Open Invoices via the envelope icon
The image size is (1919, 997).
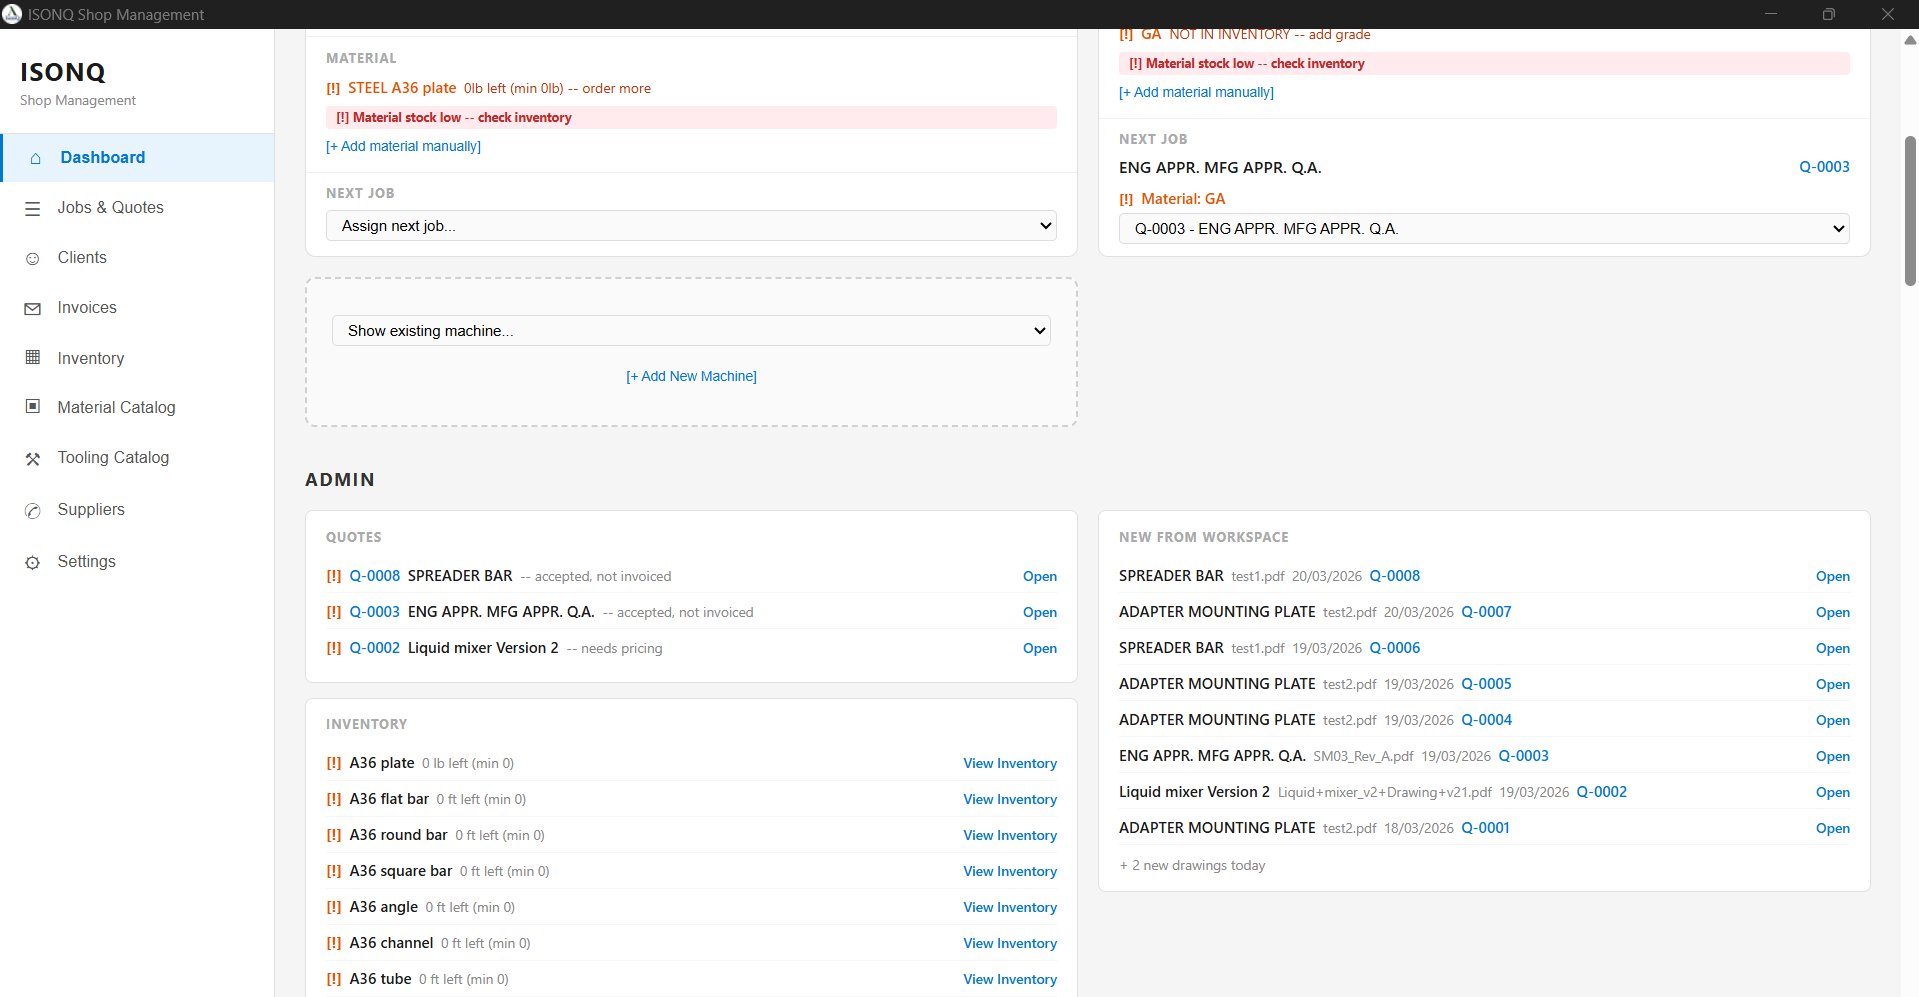[x=33, y=308]
